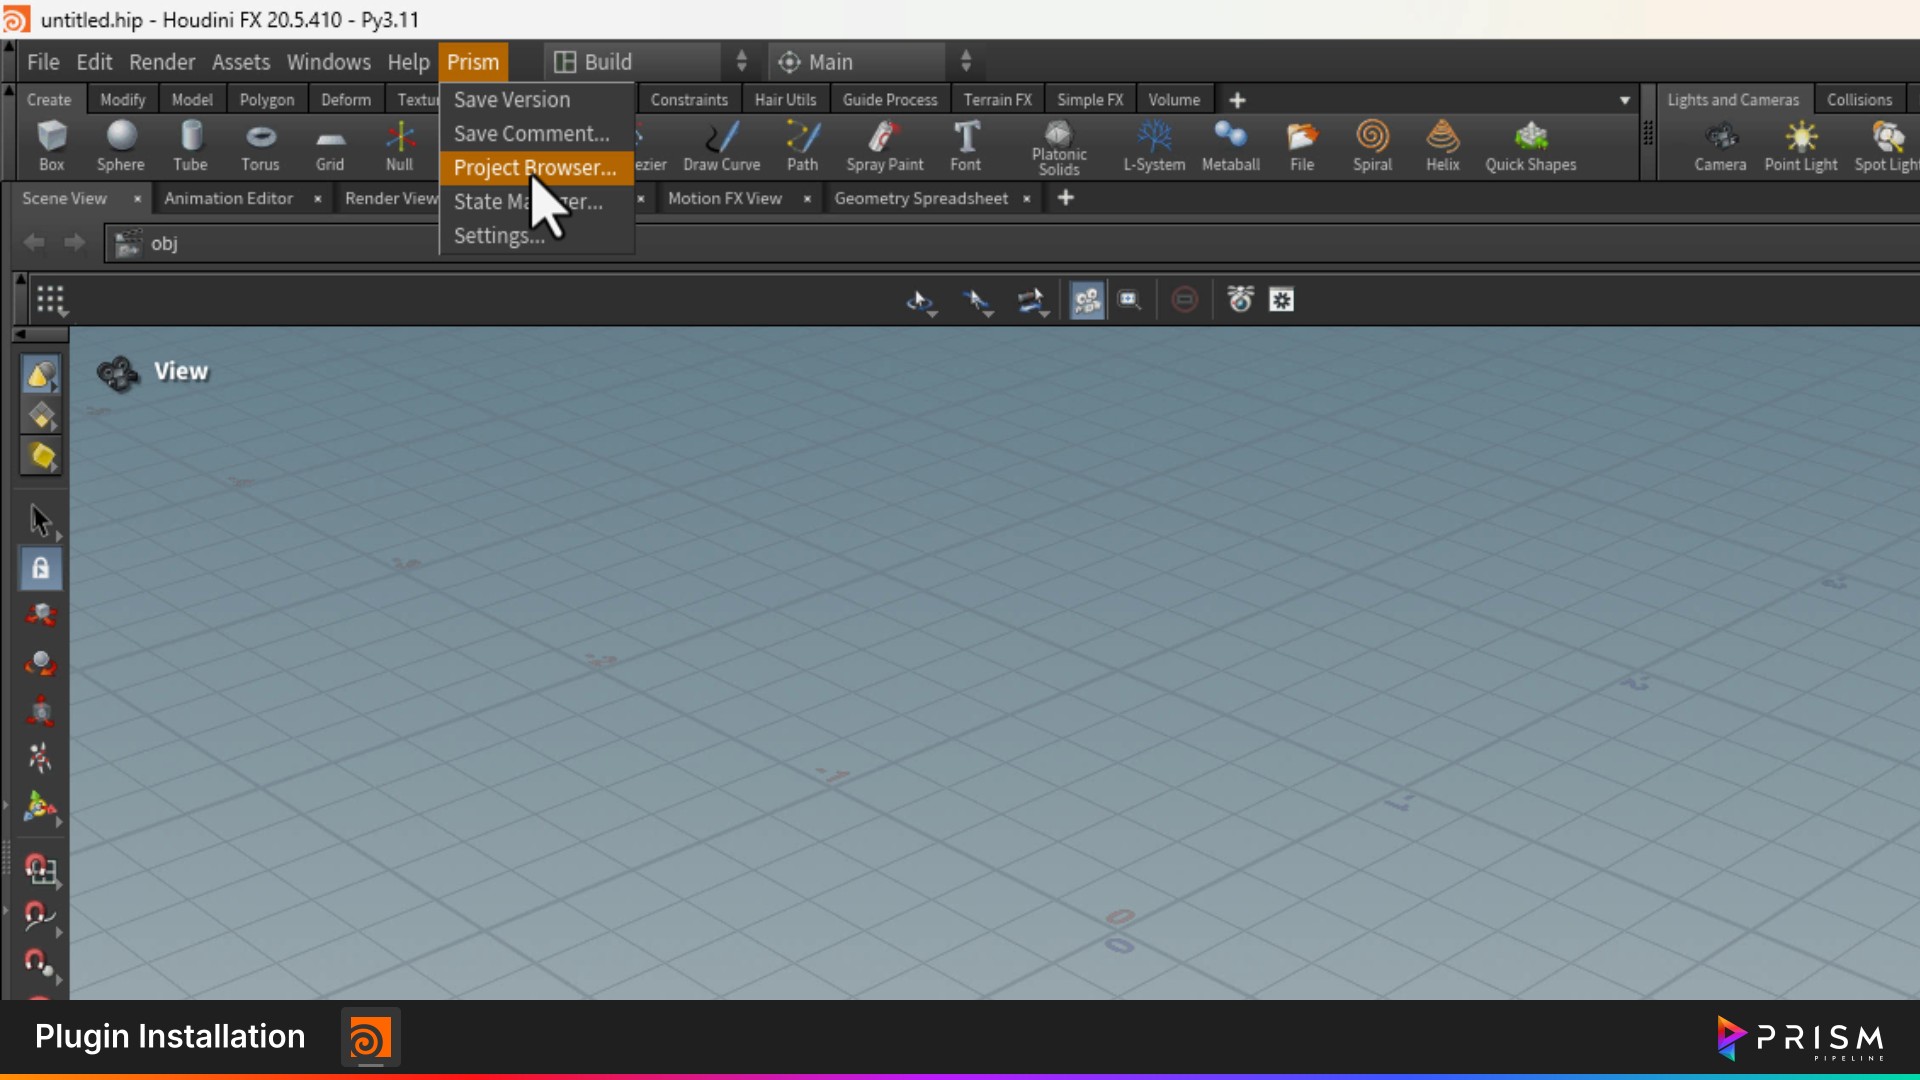The width and height of the screenshot is (1920, 1080).
Task: Open the Render menu
Action: (x=162, y=62)
